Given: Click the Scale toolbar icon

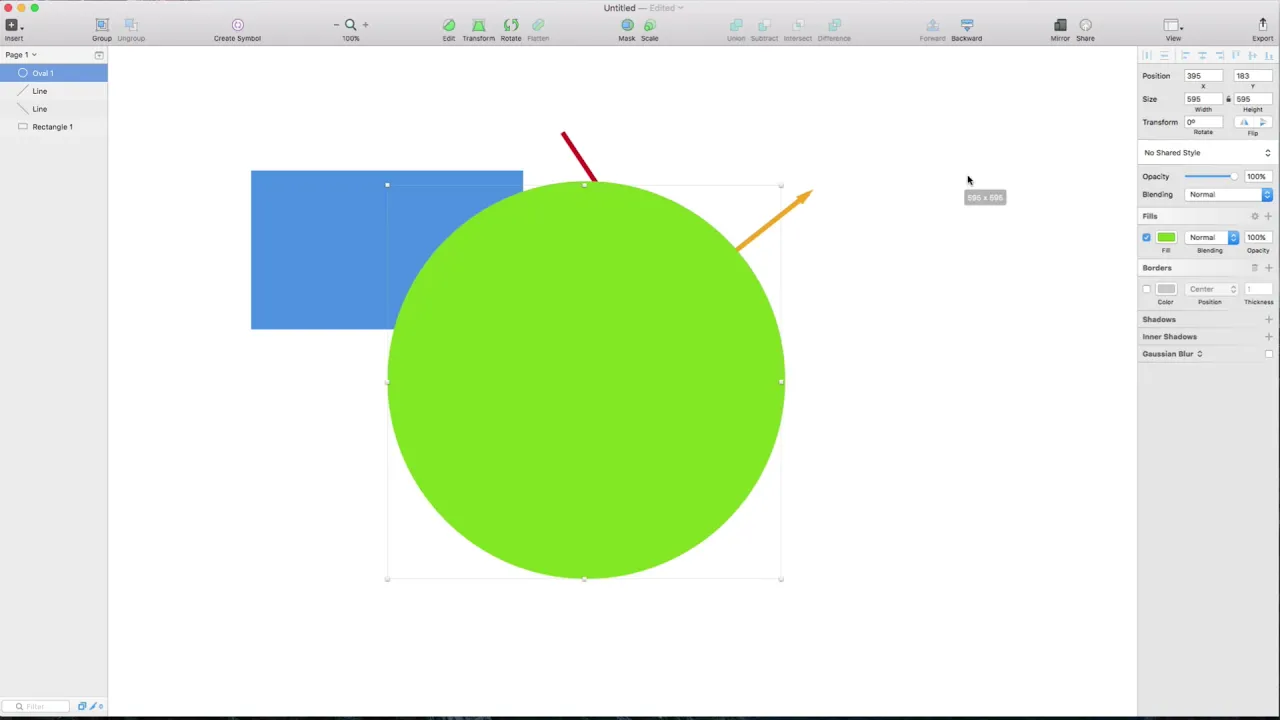Looking at the screenshot, I should (x=650, y=25).
